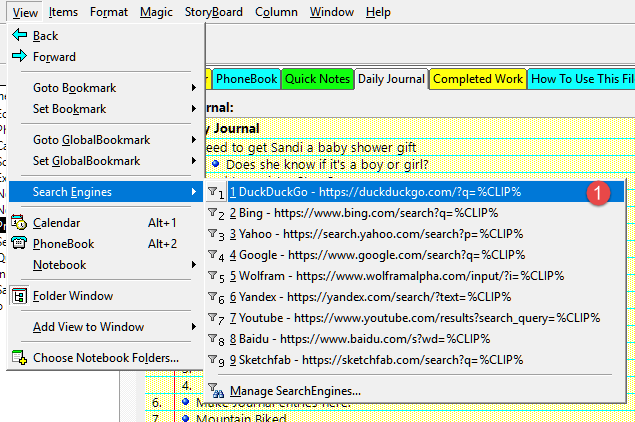
Task: Open the Format menu
Action: (x=109, y=12)
